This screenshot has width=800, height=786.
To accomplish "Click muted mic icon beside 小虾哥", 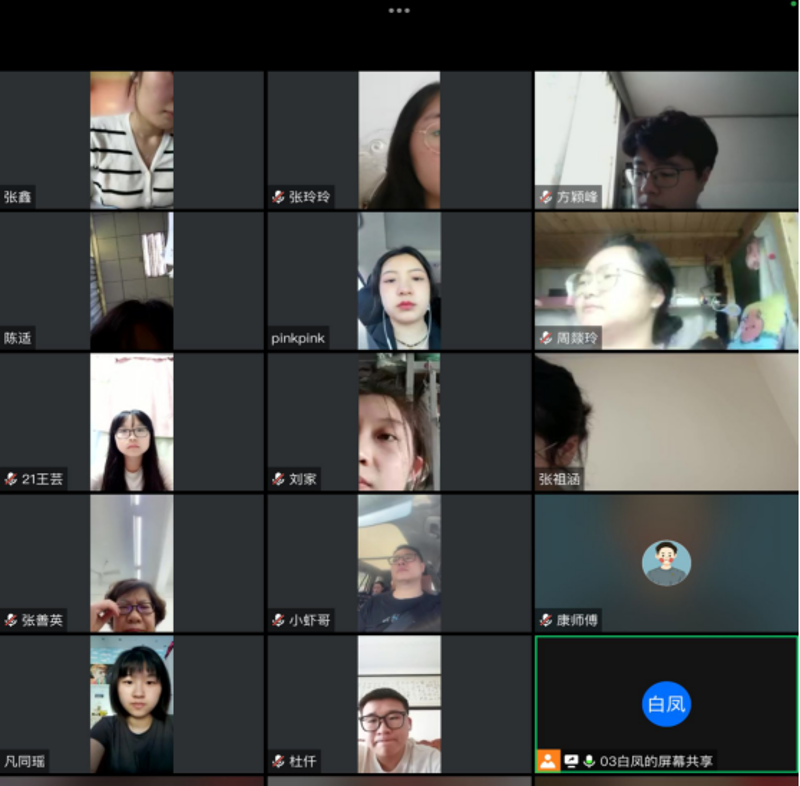I will pyautogui.click(x=278, y=621).
